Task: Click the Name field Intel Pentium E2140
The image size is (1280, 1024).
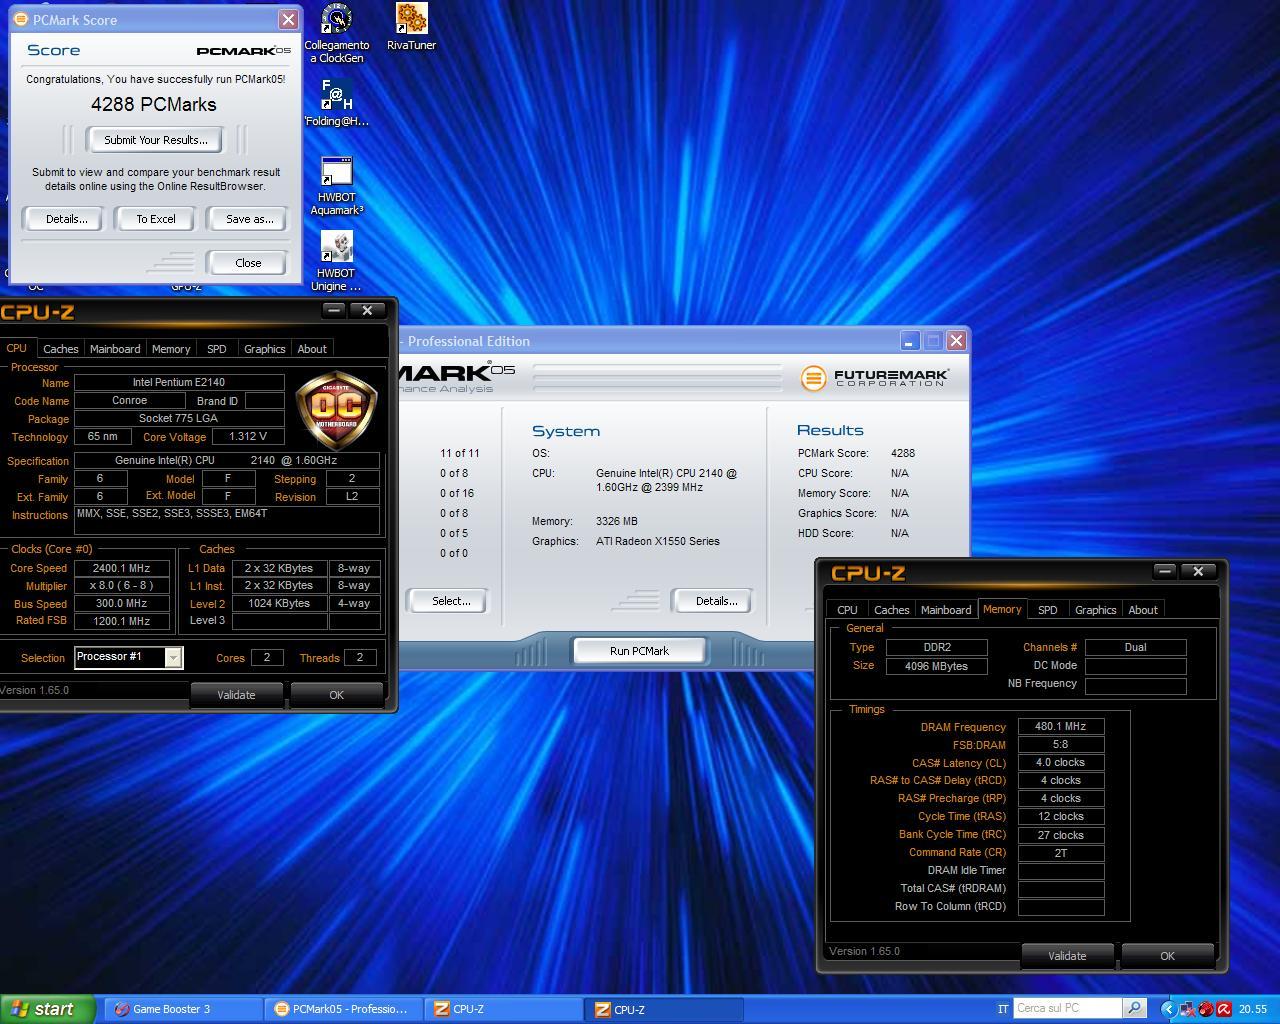Action: (x=179, y=382)
